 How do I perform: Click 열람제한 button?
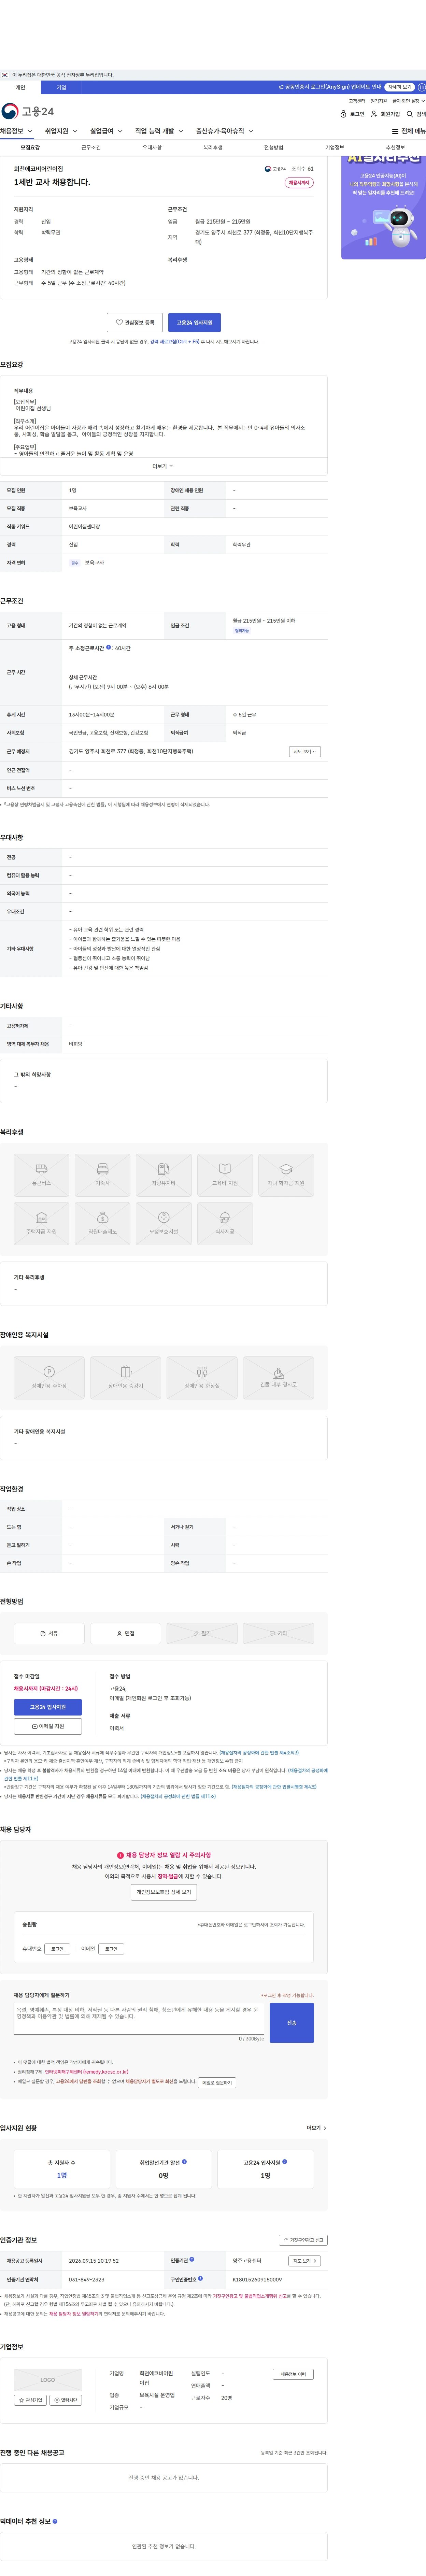coord(66,2400)
